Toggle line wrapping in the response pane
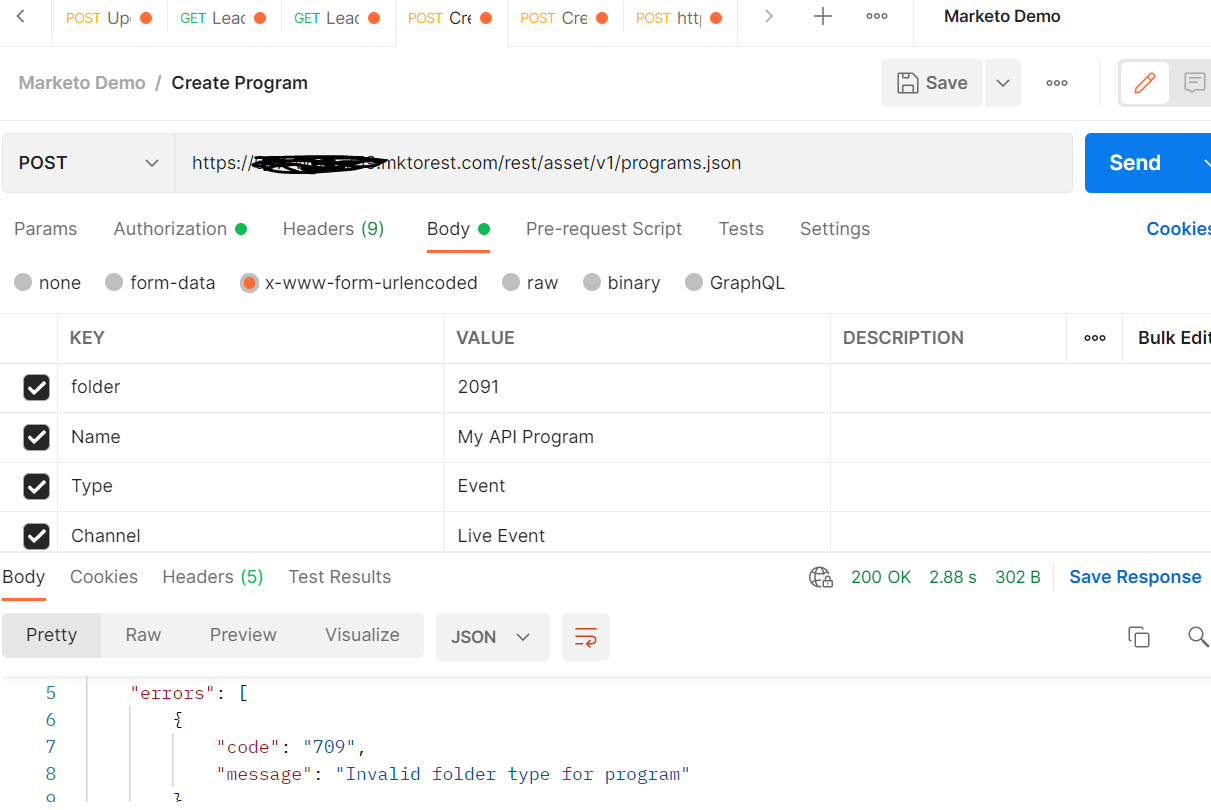Image resolution: width=1211 pixels, height=810 pixels. pos(586,637)
